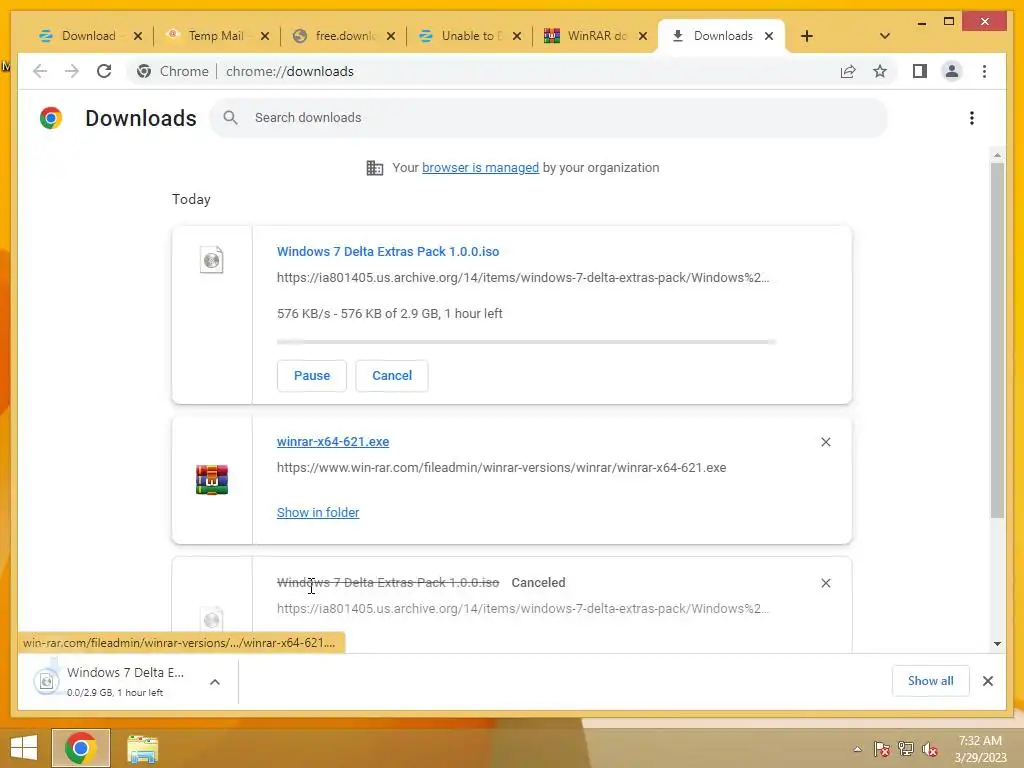Click the vertical scrollbar thumb
The image size is (1024, 768).
click(x=997, y=340)
